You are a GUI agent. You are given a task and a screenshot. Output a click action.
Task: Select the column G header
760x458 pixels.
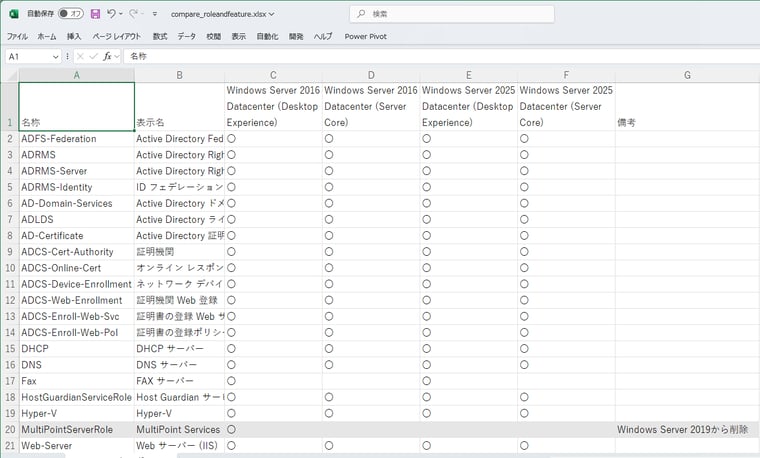click(687, 75)
